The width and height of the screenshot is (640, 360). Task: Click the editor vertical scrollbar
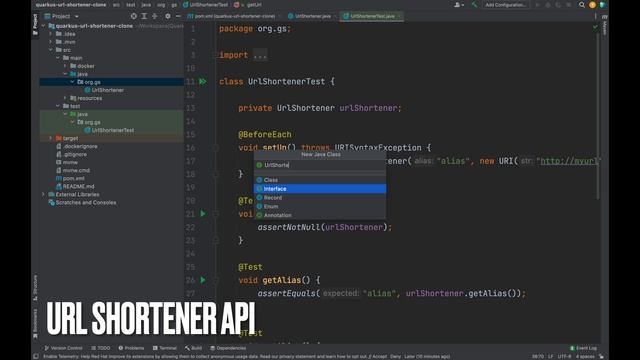pyautogui.click(x=598, y=116)
